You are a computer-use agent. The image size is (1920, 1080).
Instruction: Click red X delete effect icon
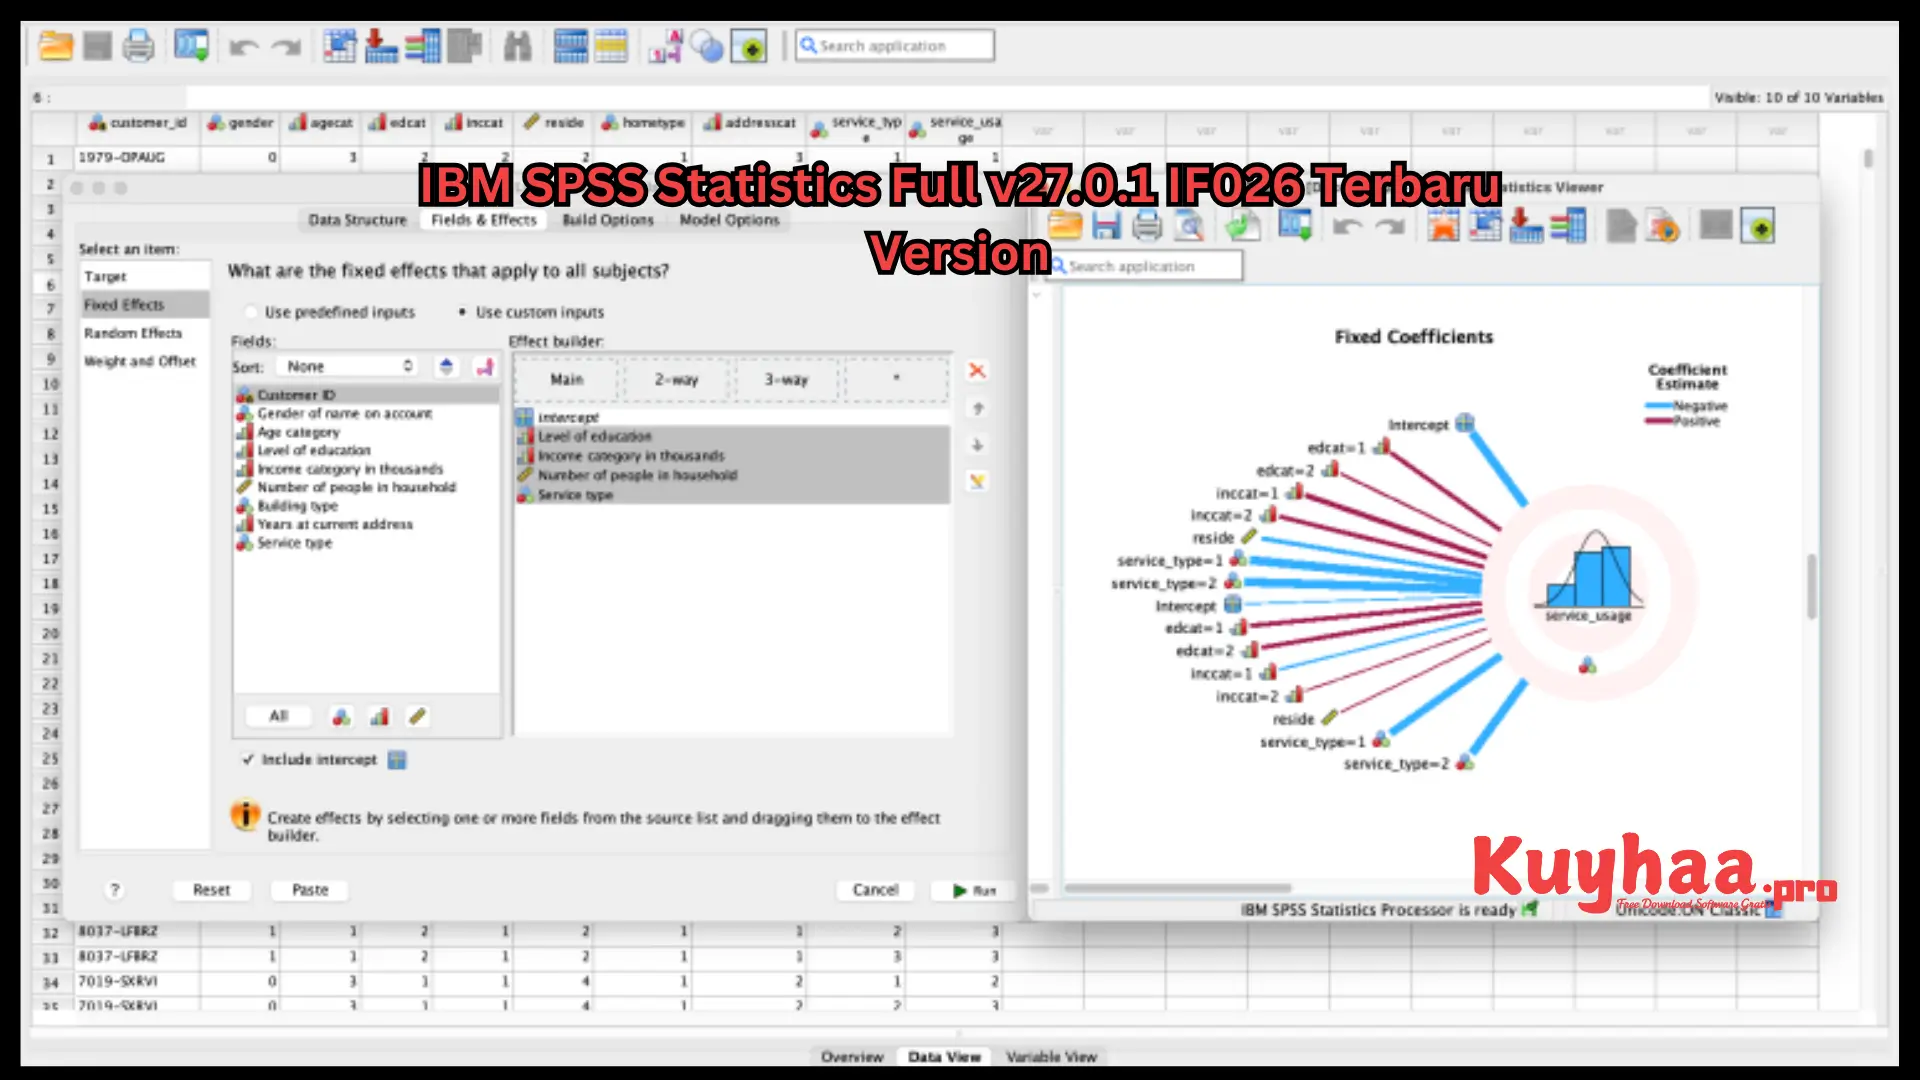point(977,371)
